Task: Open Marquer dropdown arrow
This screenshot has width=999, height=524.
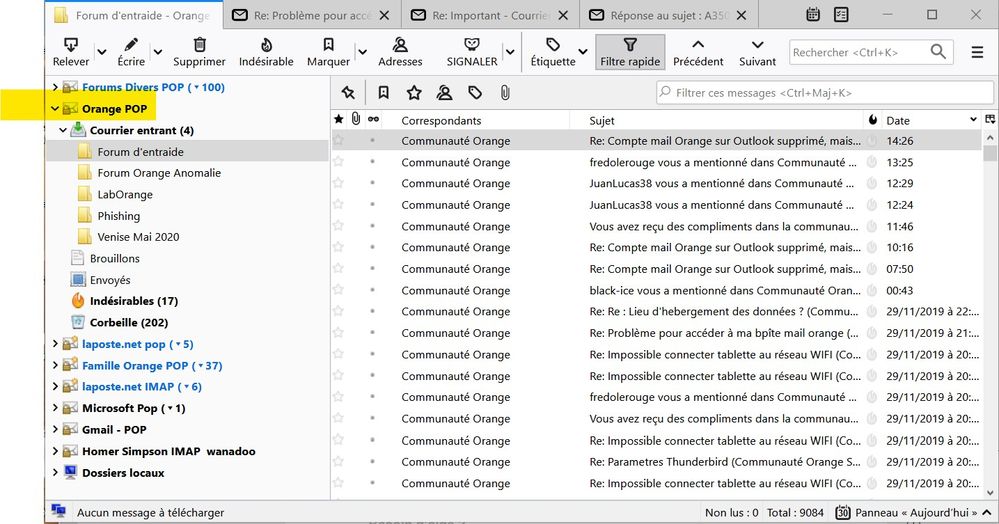Action: [362, 52]
